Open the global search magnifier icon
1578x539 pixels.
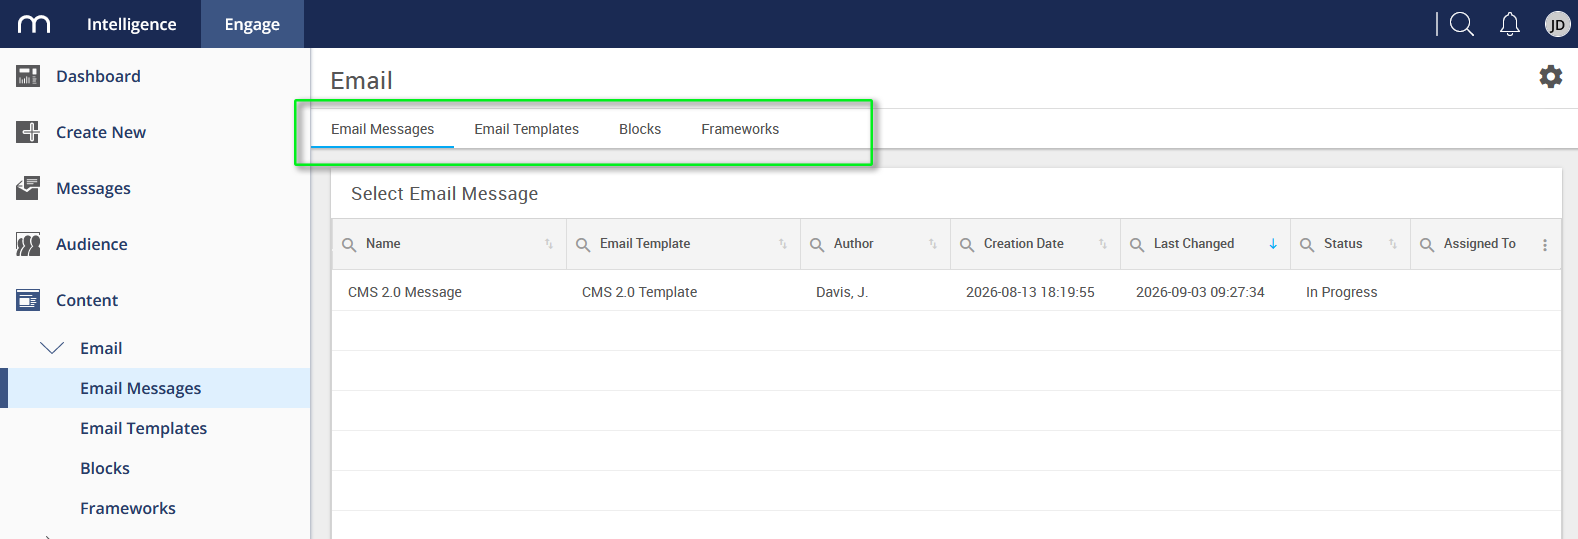[x=1462, y=24]
